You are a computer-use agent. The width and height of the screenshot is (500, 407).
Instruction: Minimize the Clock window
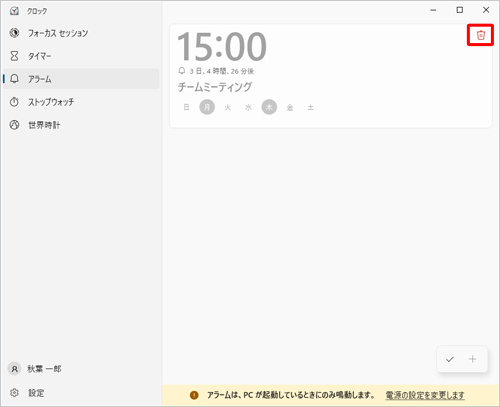433,10
